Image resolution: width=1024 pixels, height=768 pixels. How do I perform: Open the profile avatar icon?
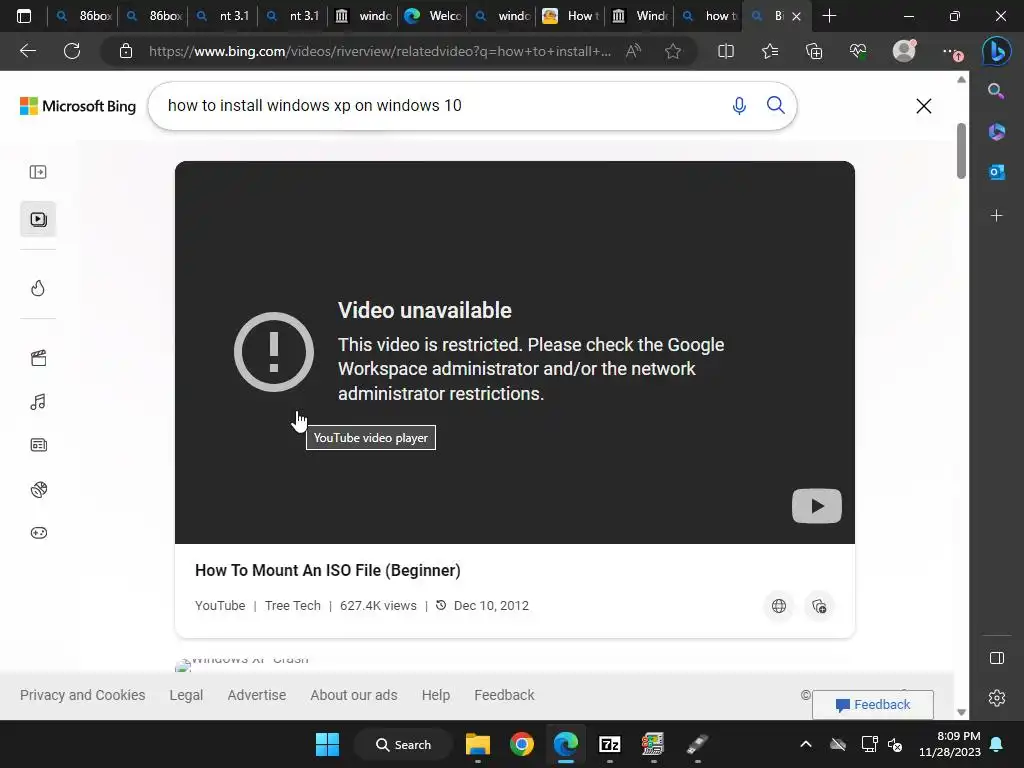click(x=904, y=50)
